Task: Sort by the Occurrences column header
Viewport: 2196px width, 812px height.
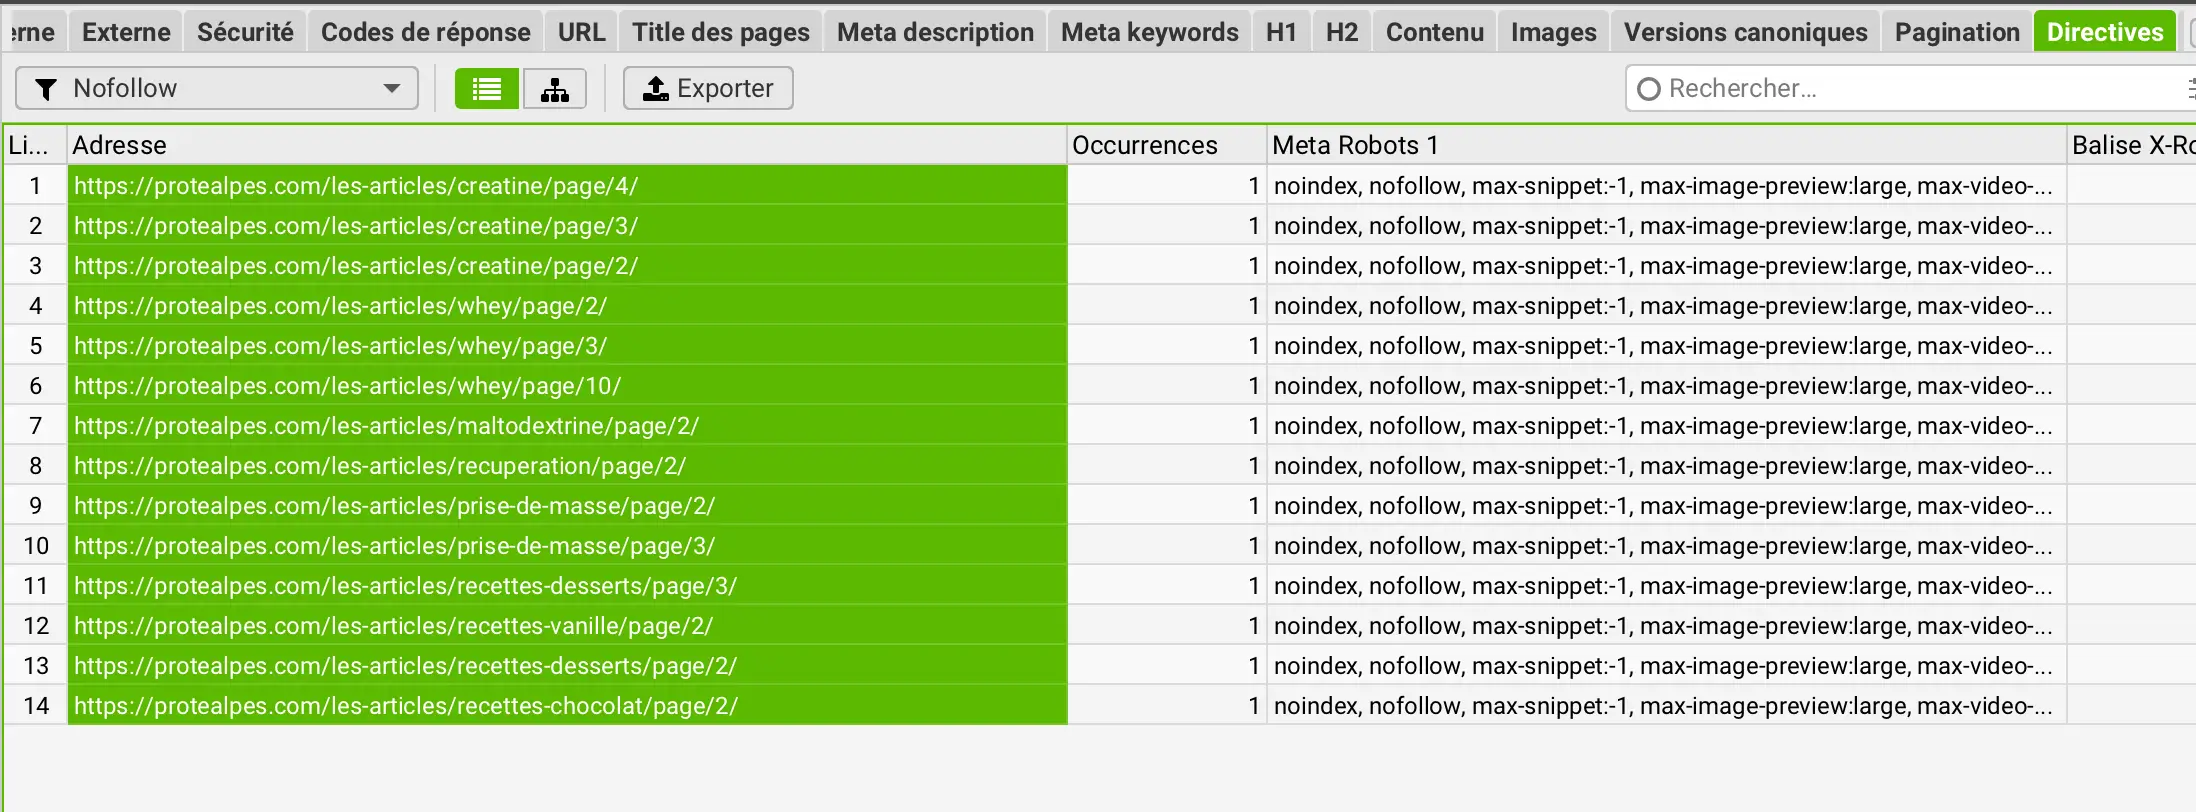Action: (1166, 145)
